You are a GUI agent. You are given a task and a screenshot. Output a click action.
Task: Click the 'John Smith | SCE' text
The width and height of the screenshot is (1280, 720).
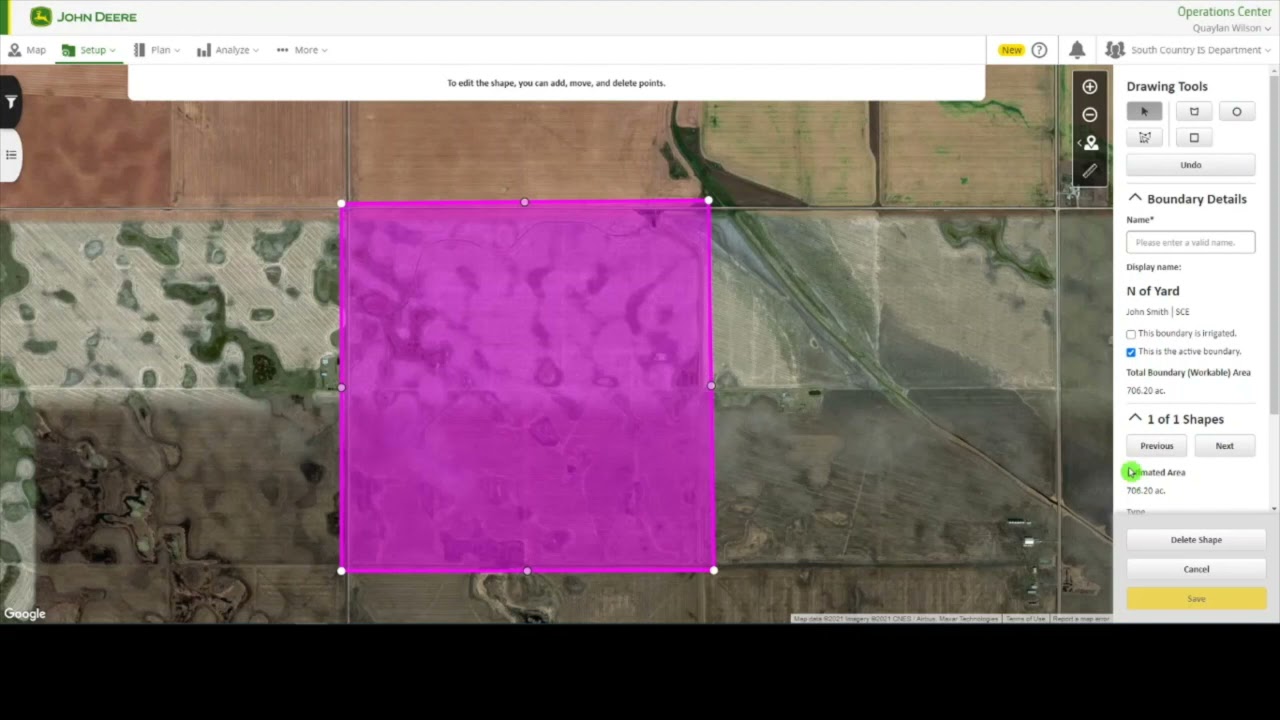coord(1158,312)
